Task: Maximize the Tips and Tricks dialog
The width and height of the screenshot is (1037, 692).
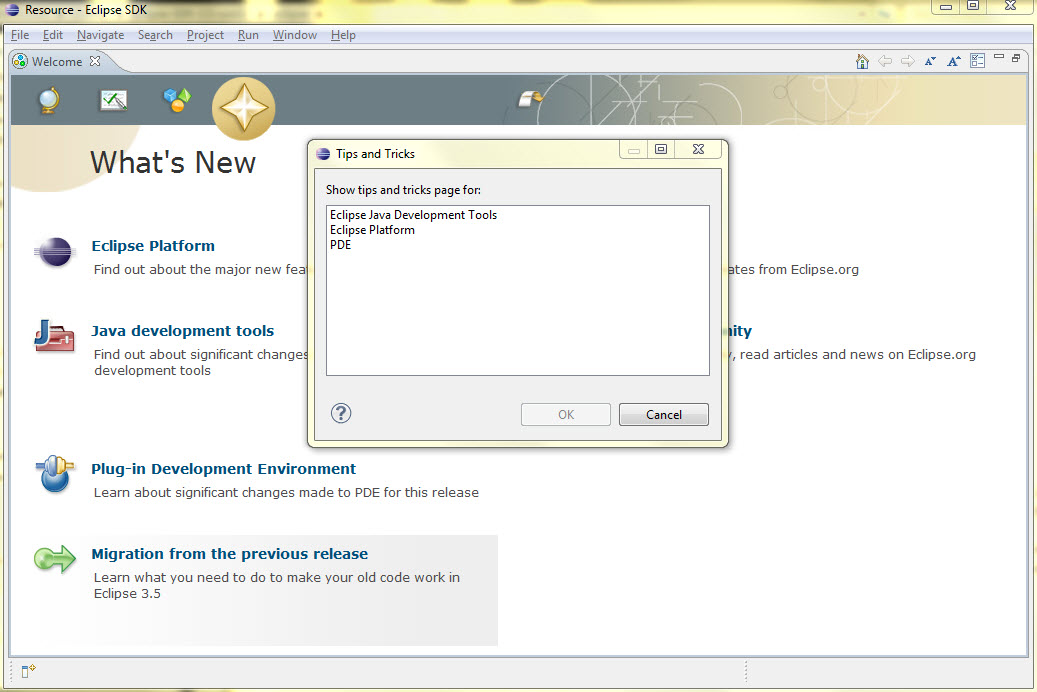Action: click(x=661, y=149)
